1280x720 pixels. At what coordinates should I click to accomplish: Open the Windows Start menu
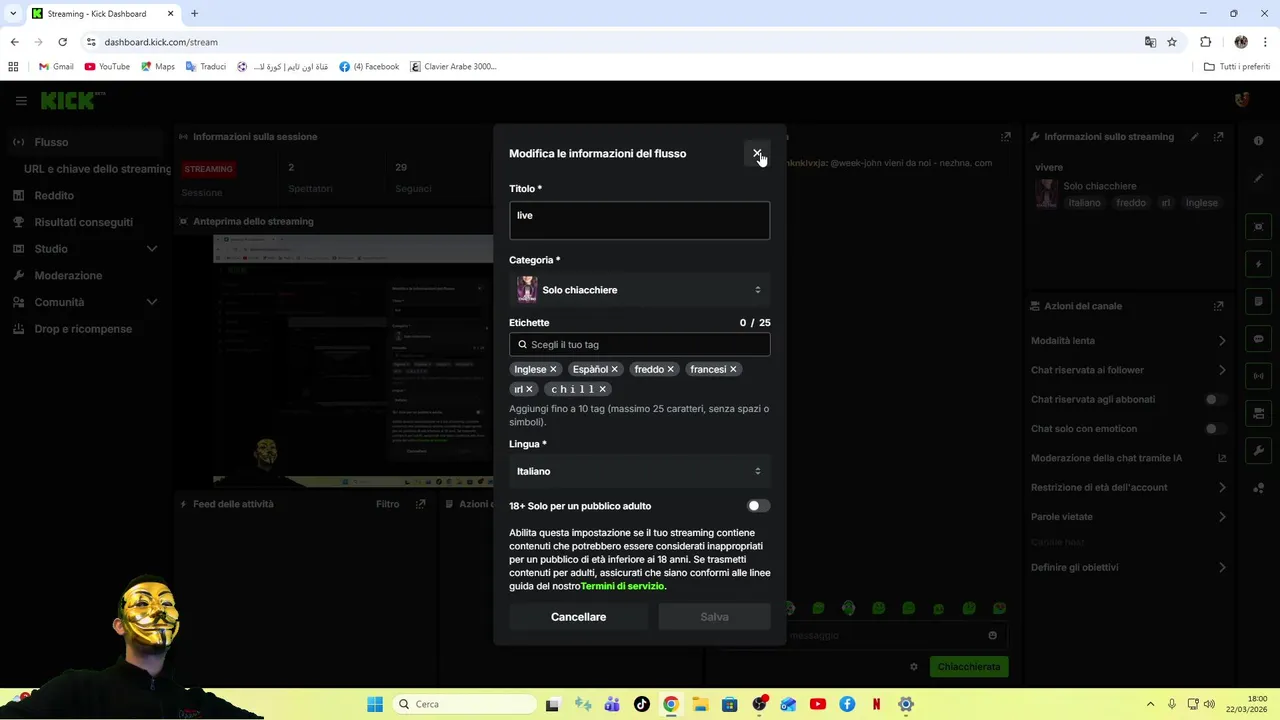pos(375,704)
